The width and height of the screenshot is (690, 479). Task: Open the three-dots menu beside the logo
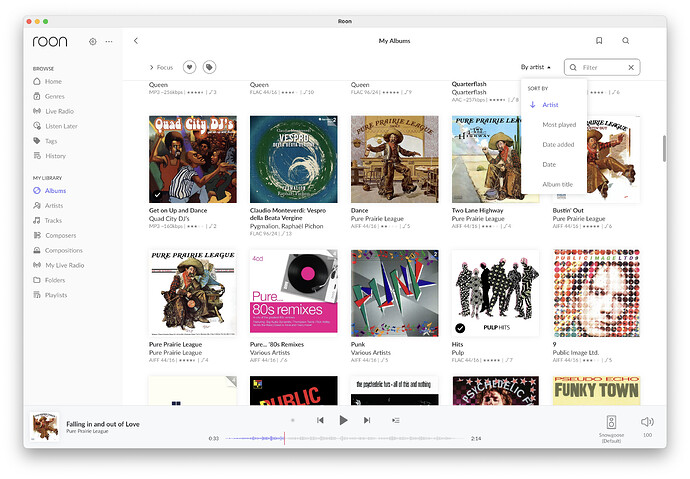[109, 41]
